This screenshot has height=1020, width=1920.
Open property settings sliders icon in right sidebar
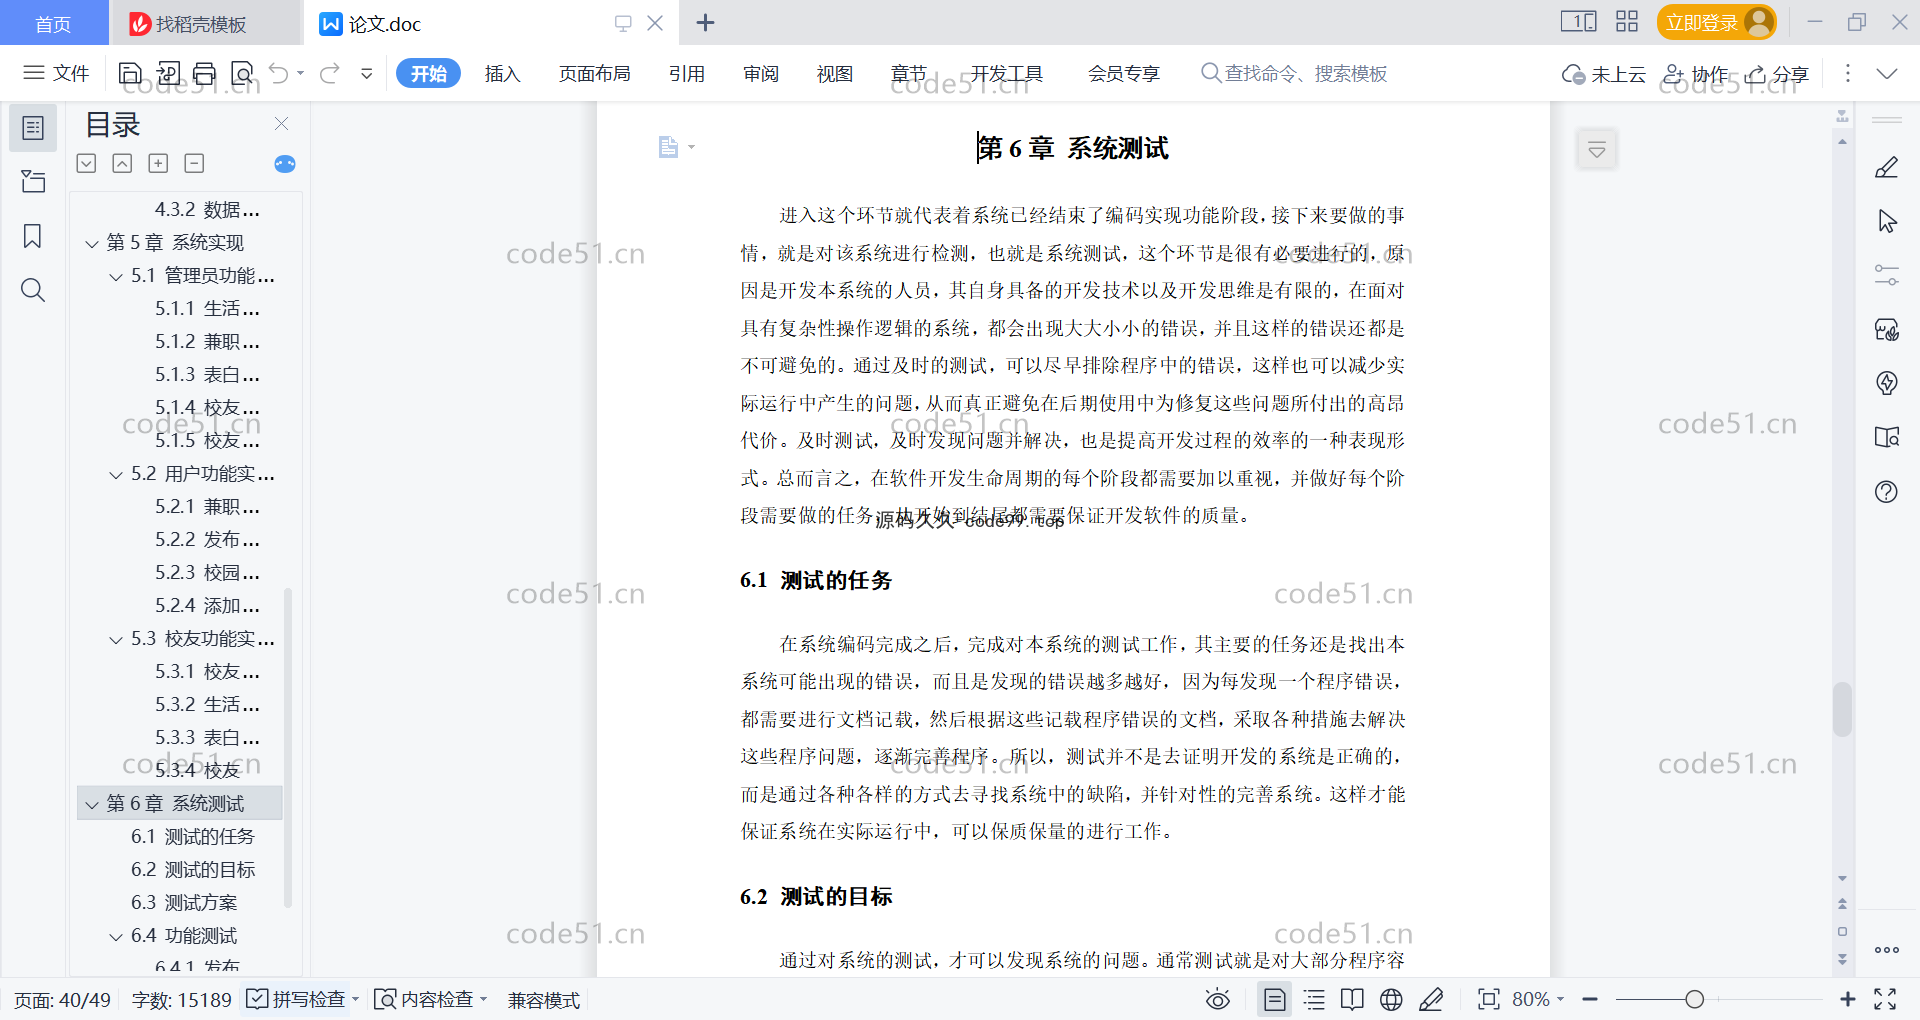1887,275
